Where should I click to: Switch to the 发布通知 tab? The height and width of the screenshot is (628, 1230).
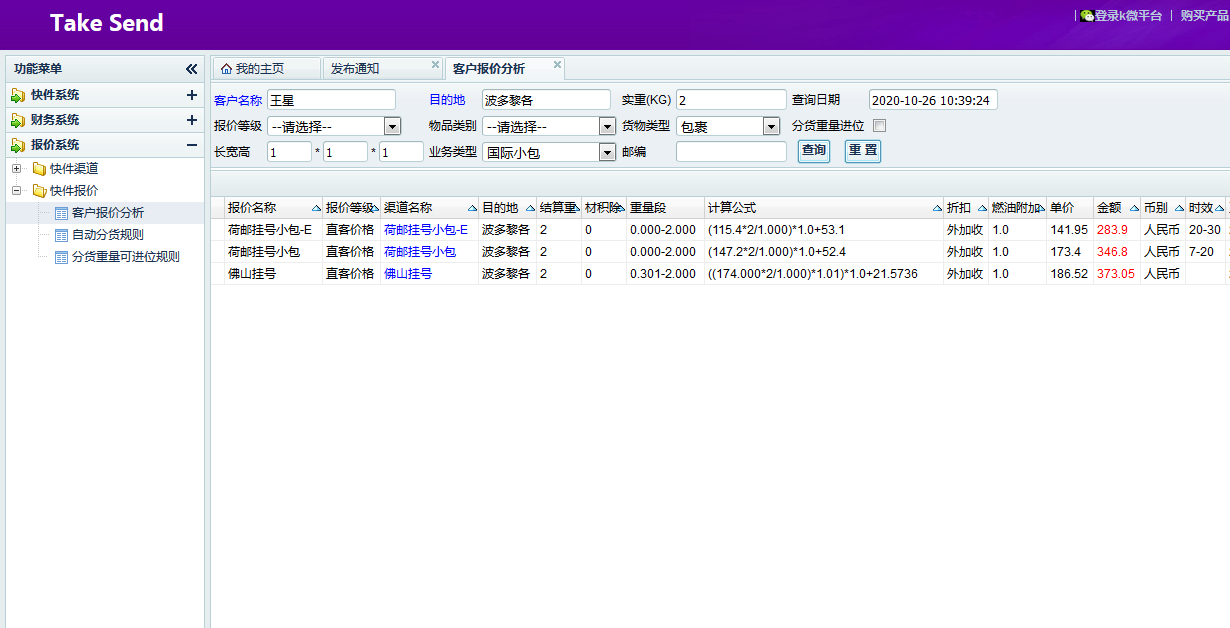click(x=356, y=69)
